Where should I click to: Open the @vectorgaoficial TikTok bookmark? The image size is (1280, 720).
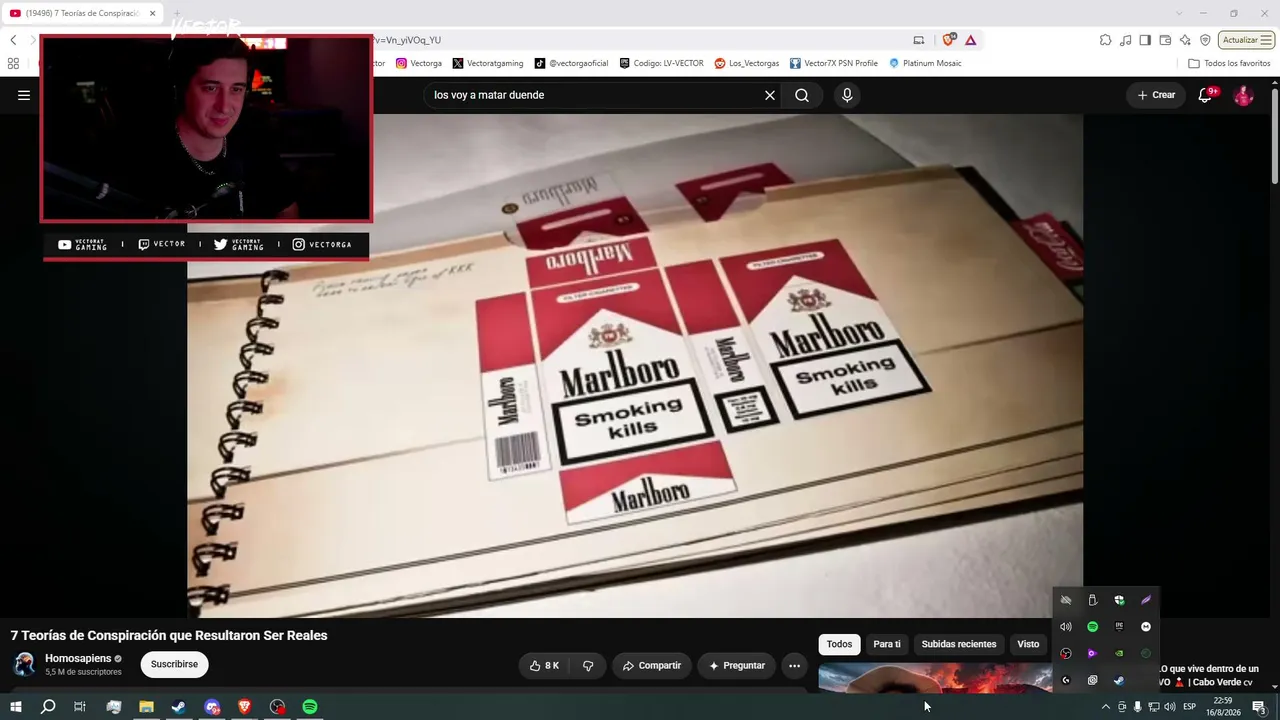tap(571, 63)
